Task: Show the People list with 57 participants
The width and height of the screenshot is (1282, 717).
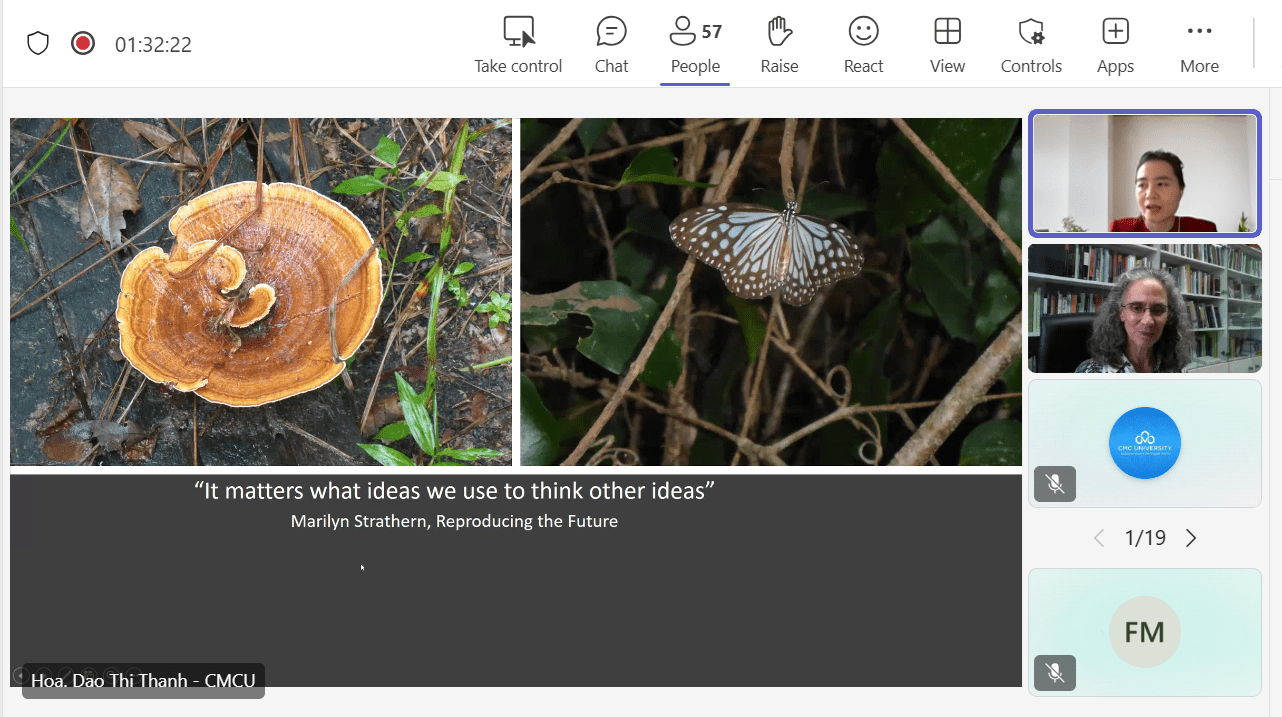Action: tap(695, 45)
